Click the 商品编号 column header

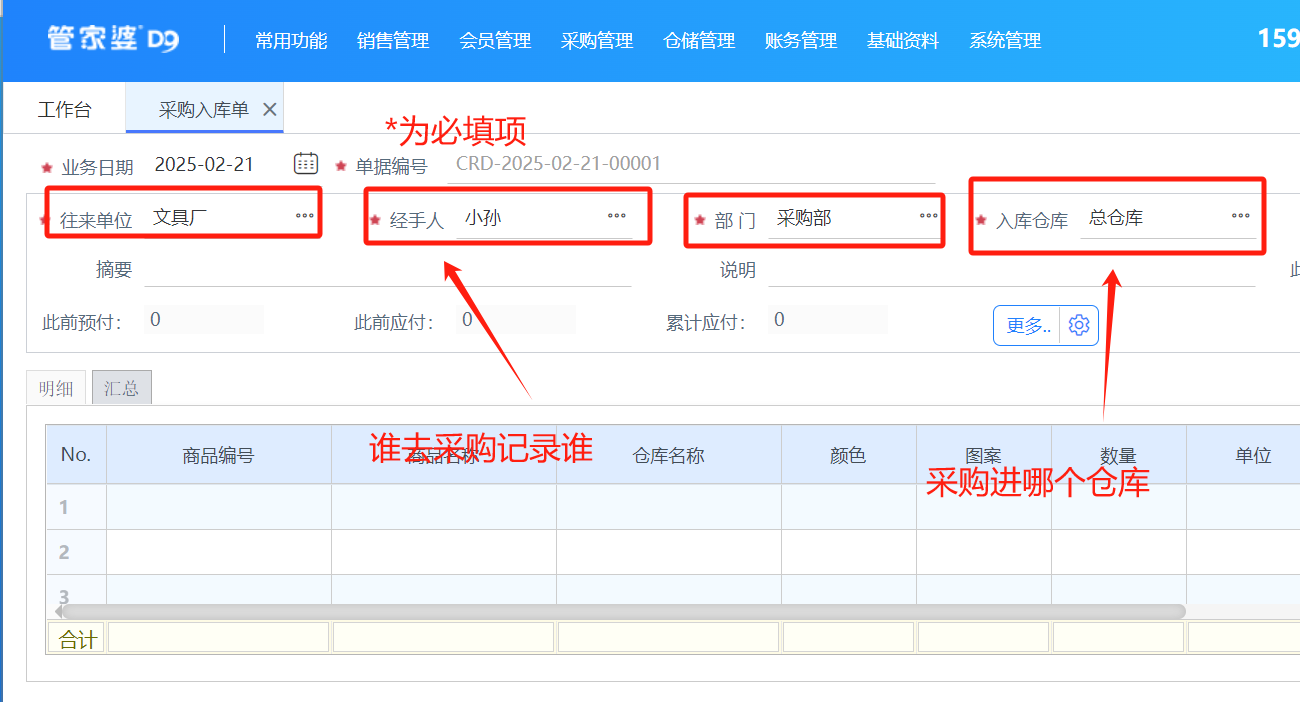(x=218, y=455)
